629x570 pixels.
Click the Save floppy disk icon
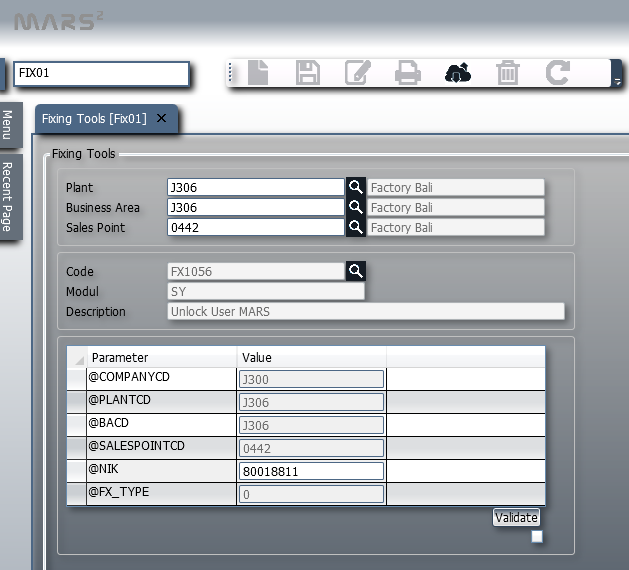click(308, 73)
